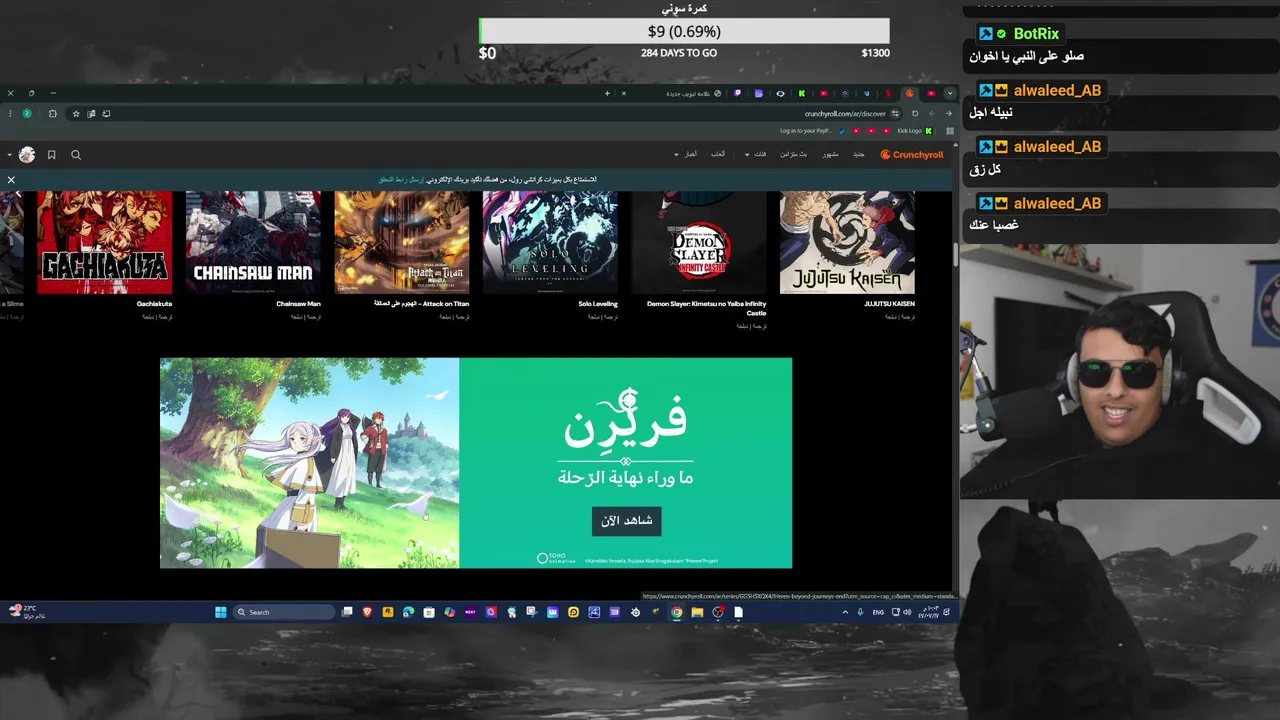Viewport: 1280px width, 720px height.
Task: Open Microsoft Edge from the taskbar
Action: 408,612
